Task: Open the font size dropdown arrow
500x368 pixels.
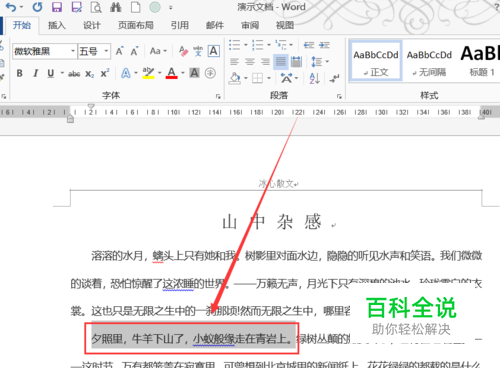Action: coord(106,51)
